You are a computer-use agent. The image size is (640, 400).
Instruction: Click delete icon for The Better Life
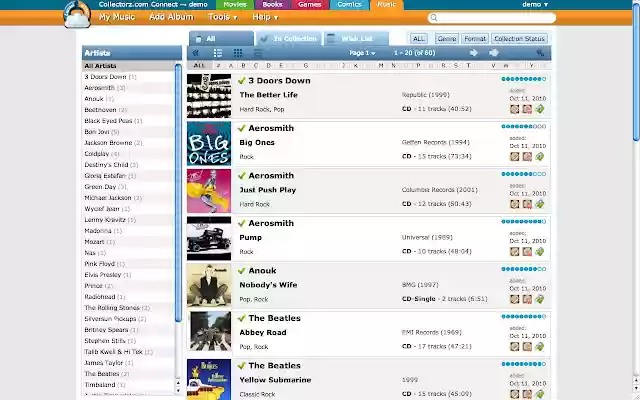point(527,109)
